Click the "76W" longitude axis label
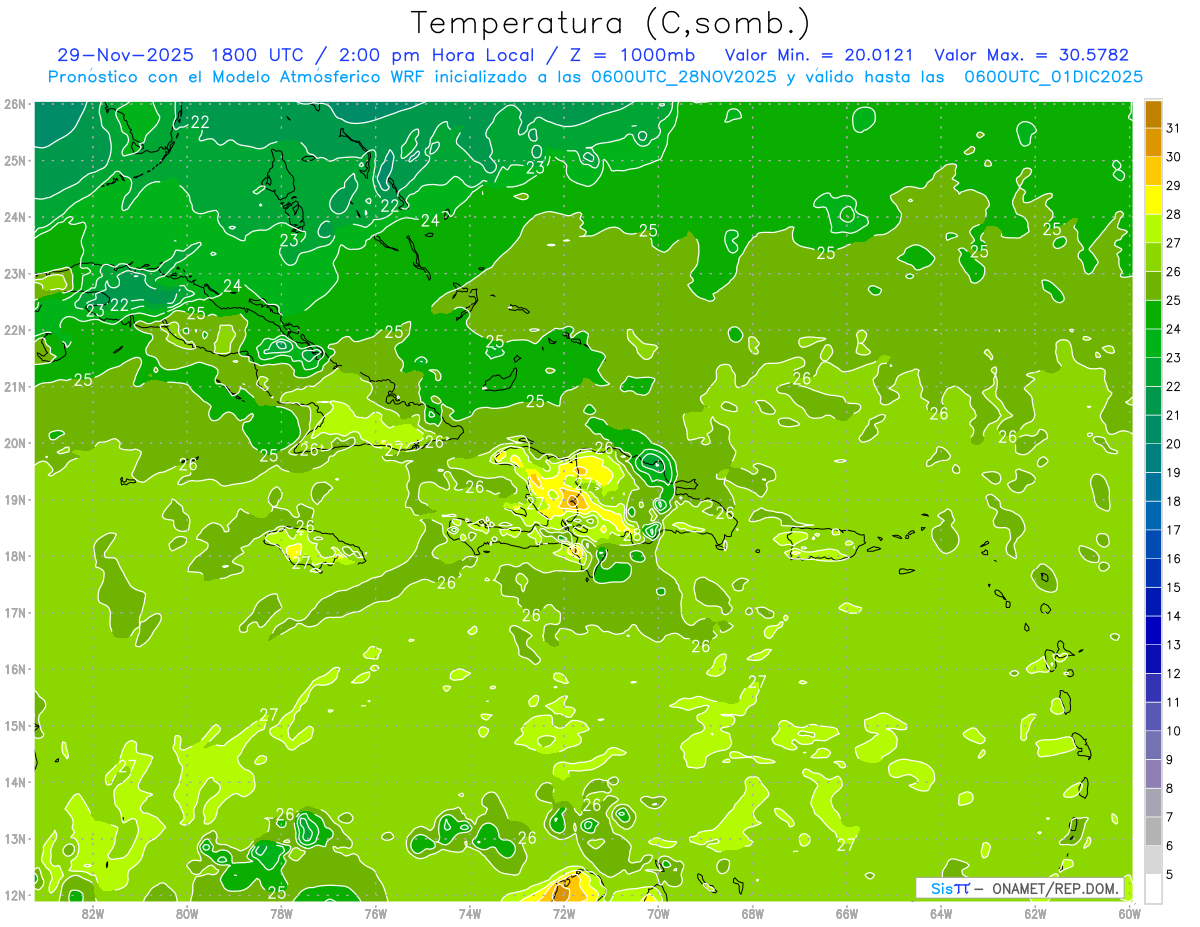Screen dimensions: 1200x927 coord(375,913)
